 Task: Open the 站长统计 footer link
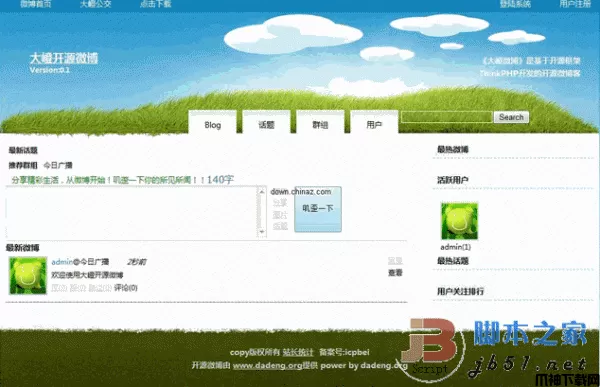(298, 352)
